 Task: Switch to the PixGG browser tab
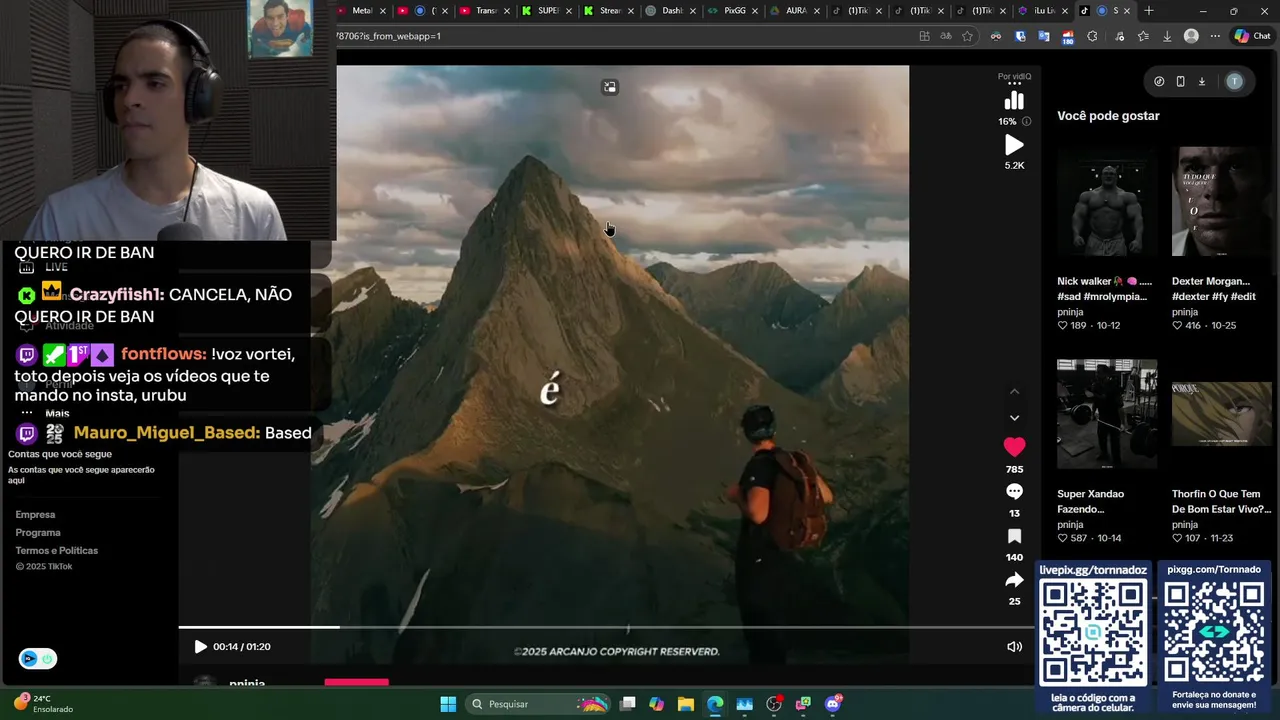point(732,11)
